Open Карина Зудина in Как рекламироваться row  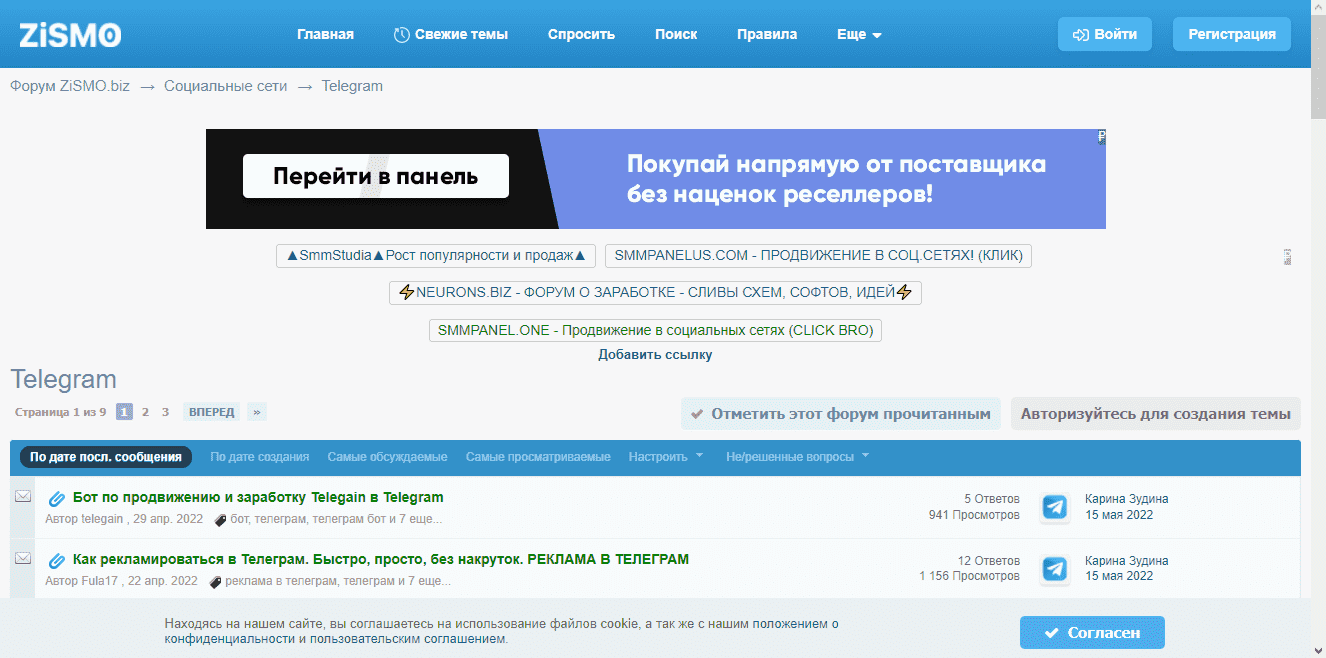pyautogui.click(x=1126, y=561)
